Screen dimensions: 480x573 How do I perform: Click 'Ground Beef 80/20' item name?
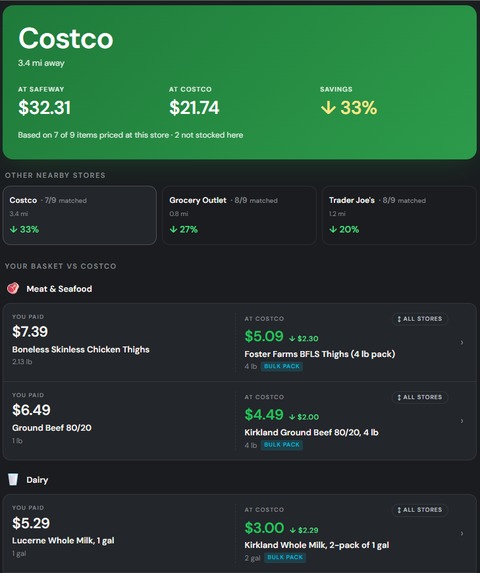point(52,428)
